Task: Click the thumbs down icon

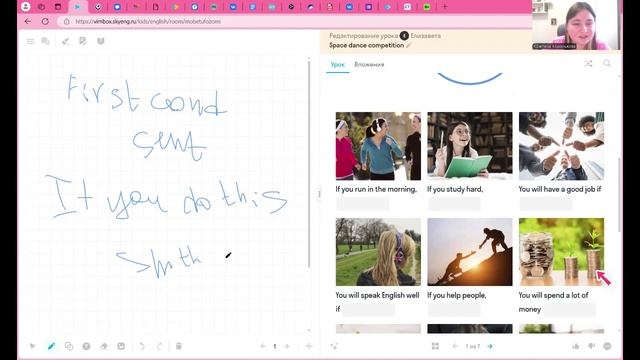Action: pos(591,346)
